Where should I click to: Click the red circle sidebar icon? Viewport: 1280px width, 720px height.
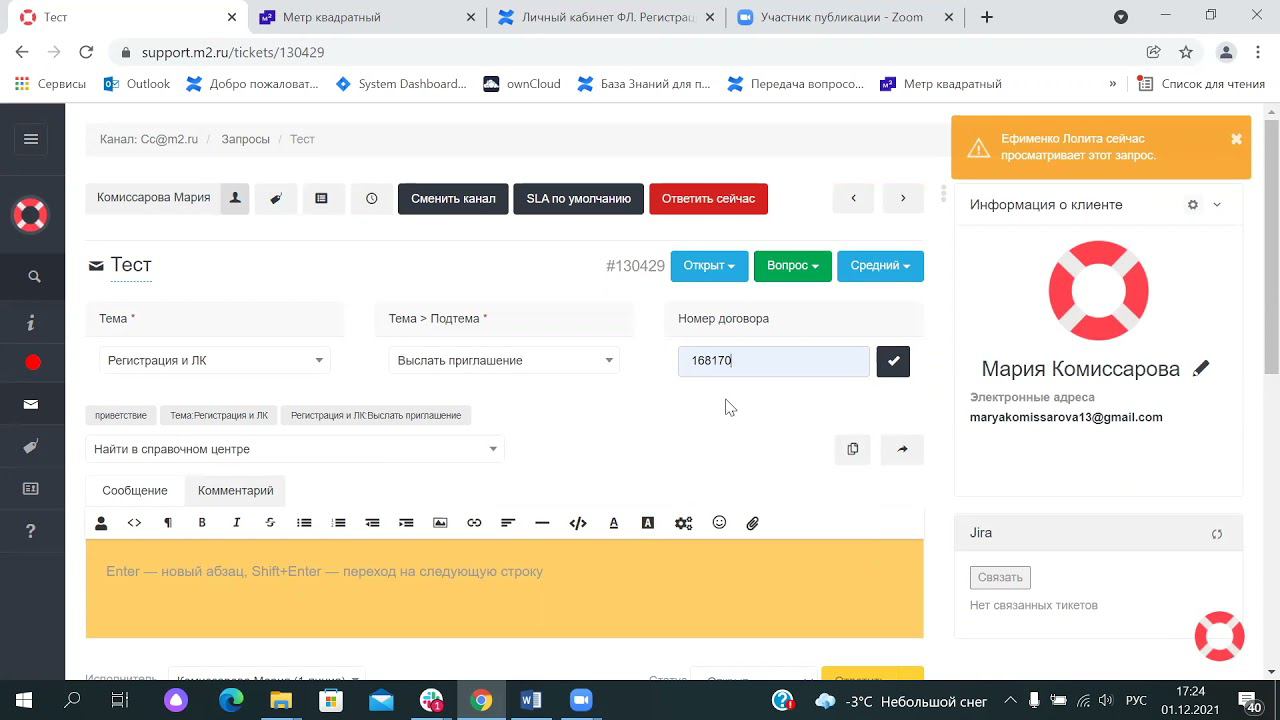point(33,363)
